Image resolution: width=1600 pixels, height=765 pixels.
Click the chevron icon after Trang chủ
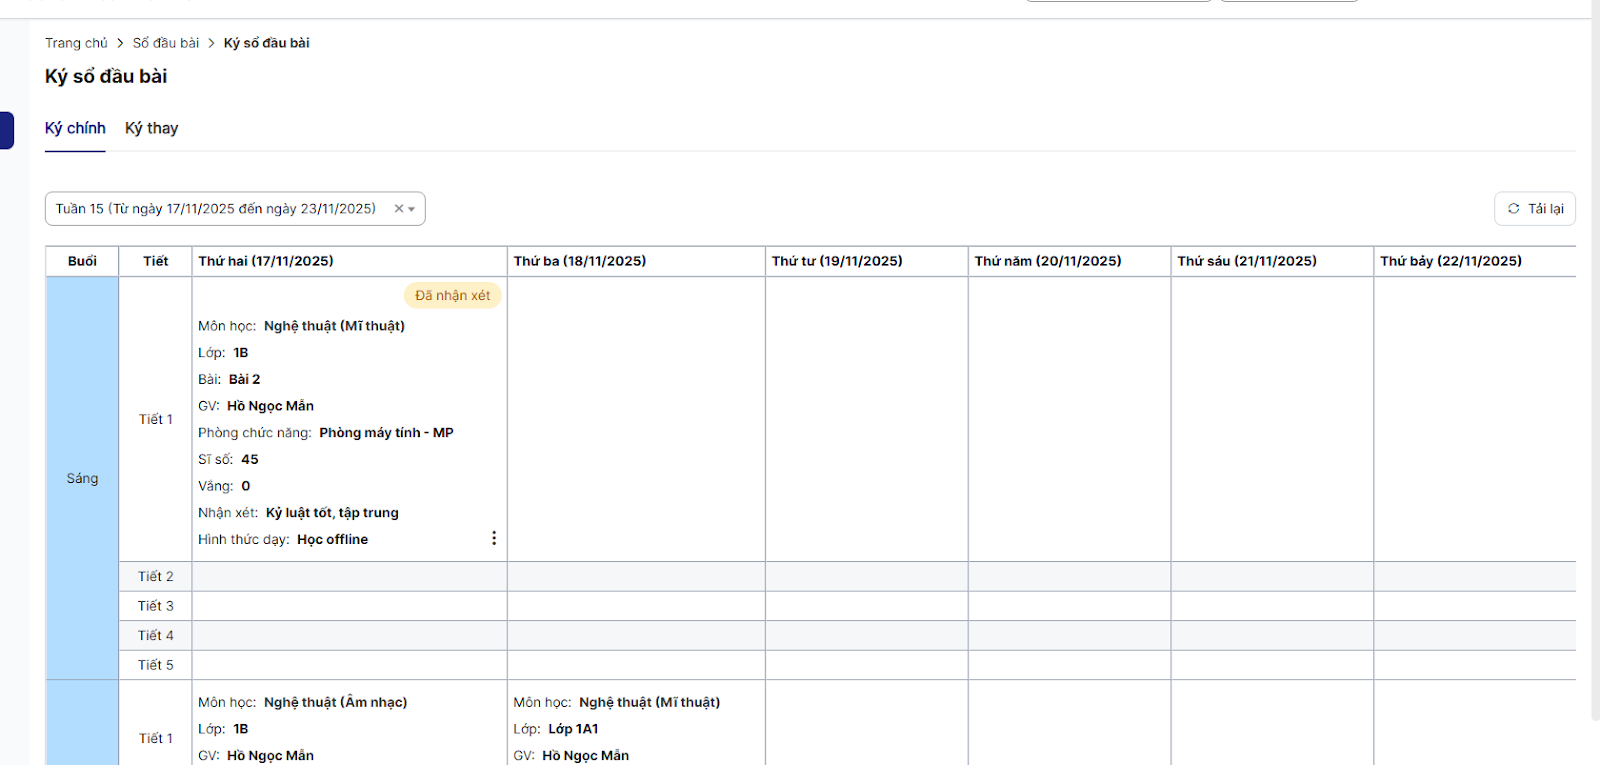120,43
